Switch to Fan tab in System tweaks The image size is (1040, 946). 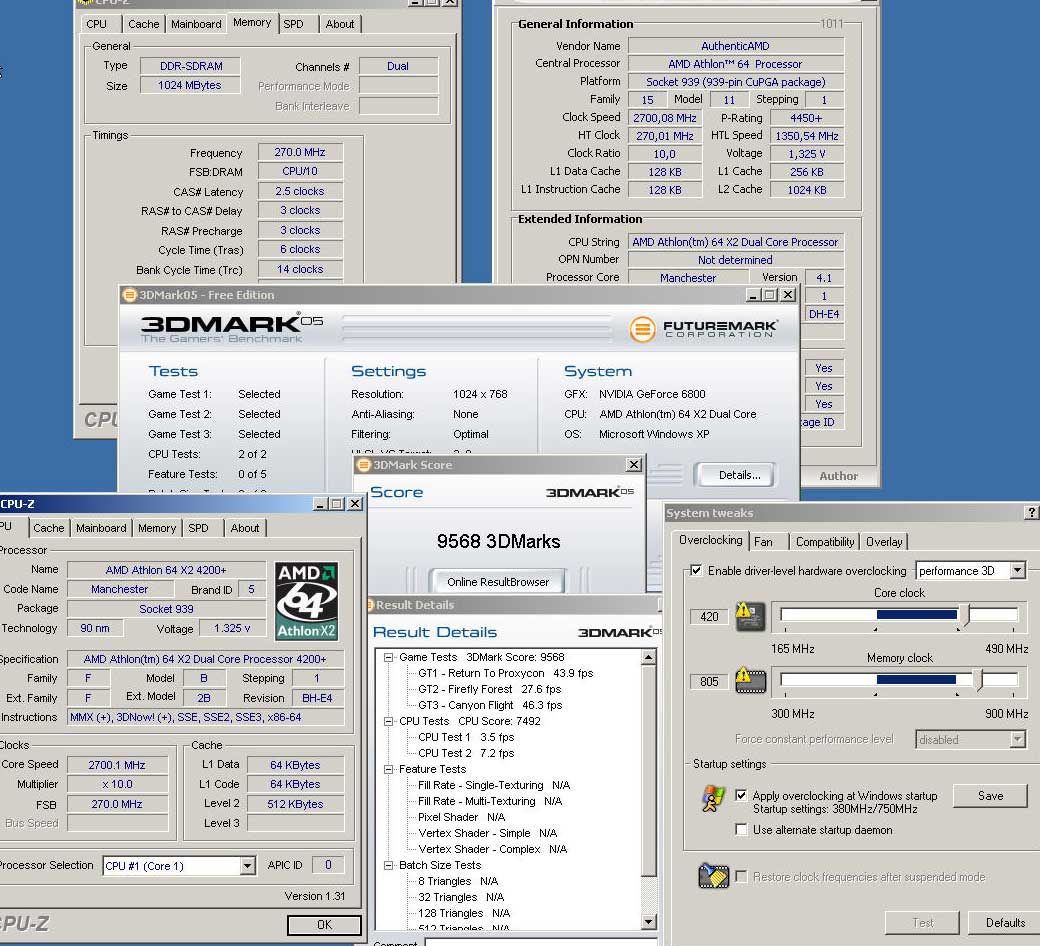point(763,542)
